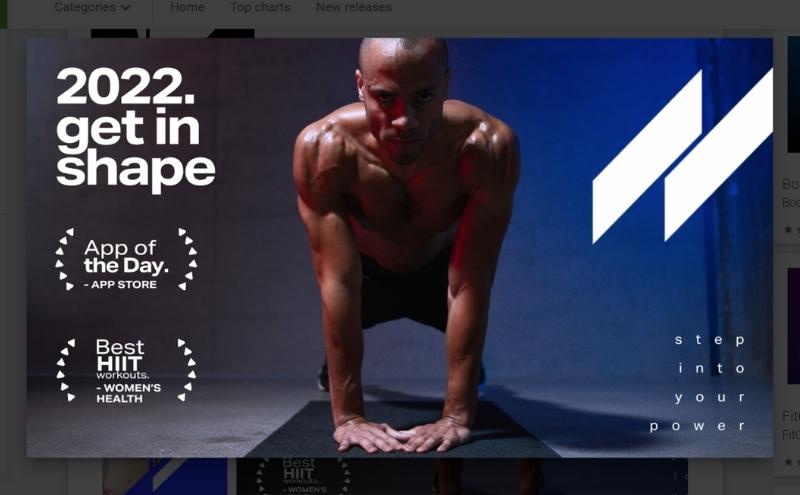Open the Categories dropdown menu
The image size is (800, 495).
[92, 7]
